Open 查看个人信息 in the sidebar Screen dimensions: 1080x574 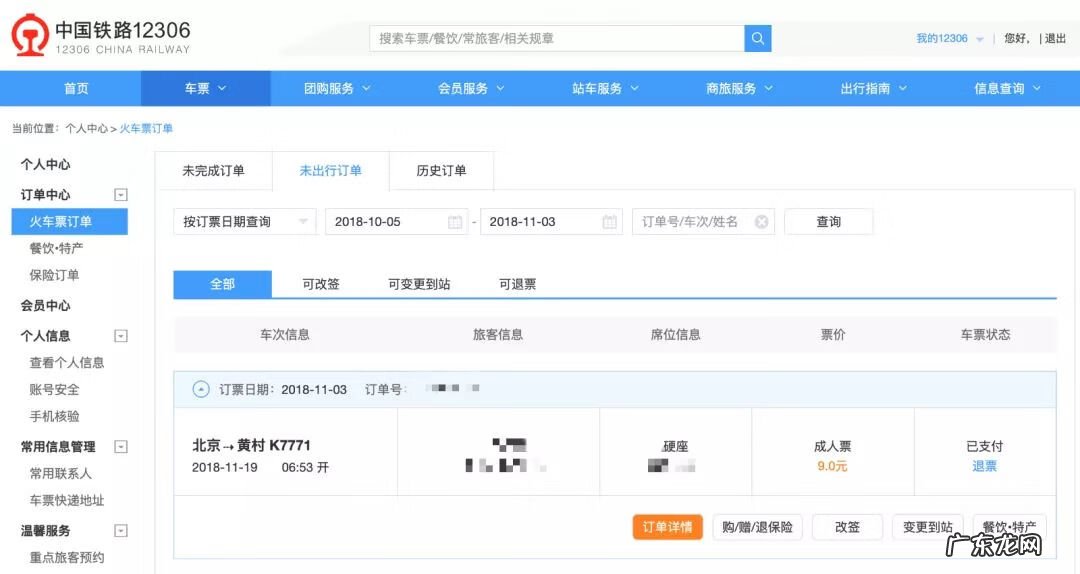(67, 362)
